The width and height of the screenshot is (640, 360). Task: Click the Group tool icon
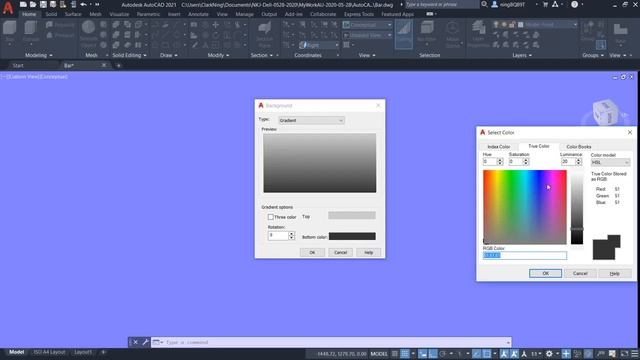click(588, 31)
